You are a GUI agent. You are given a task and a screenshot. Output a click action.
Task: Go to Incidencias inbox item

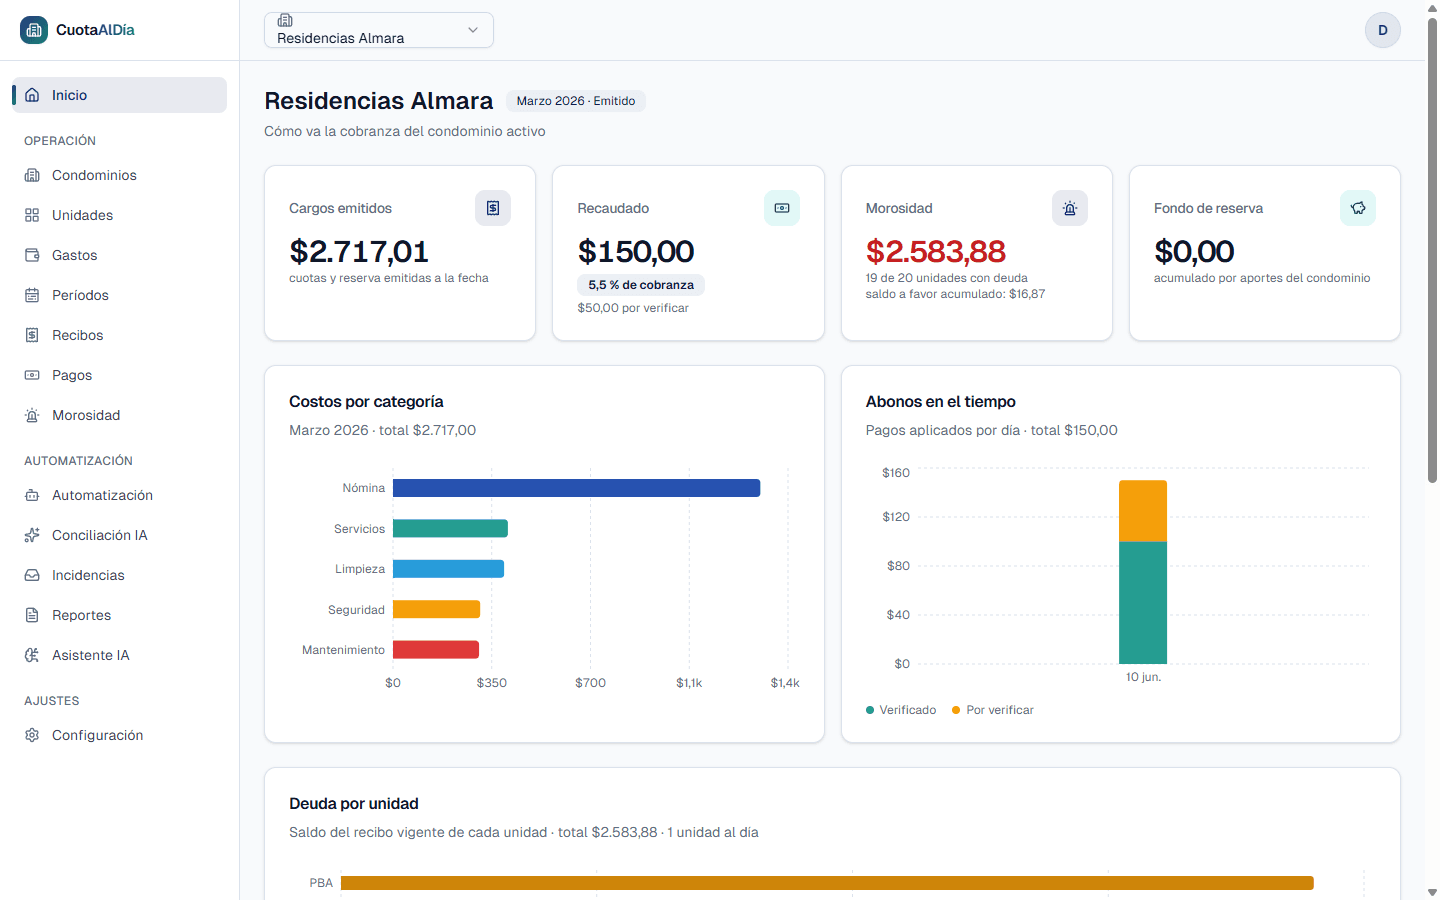[x=119, y=575]
